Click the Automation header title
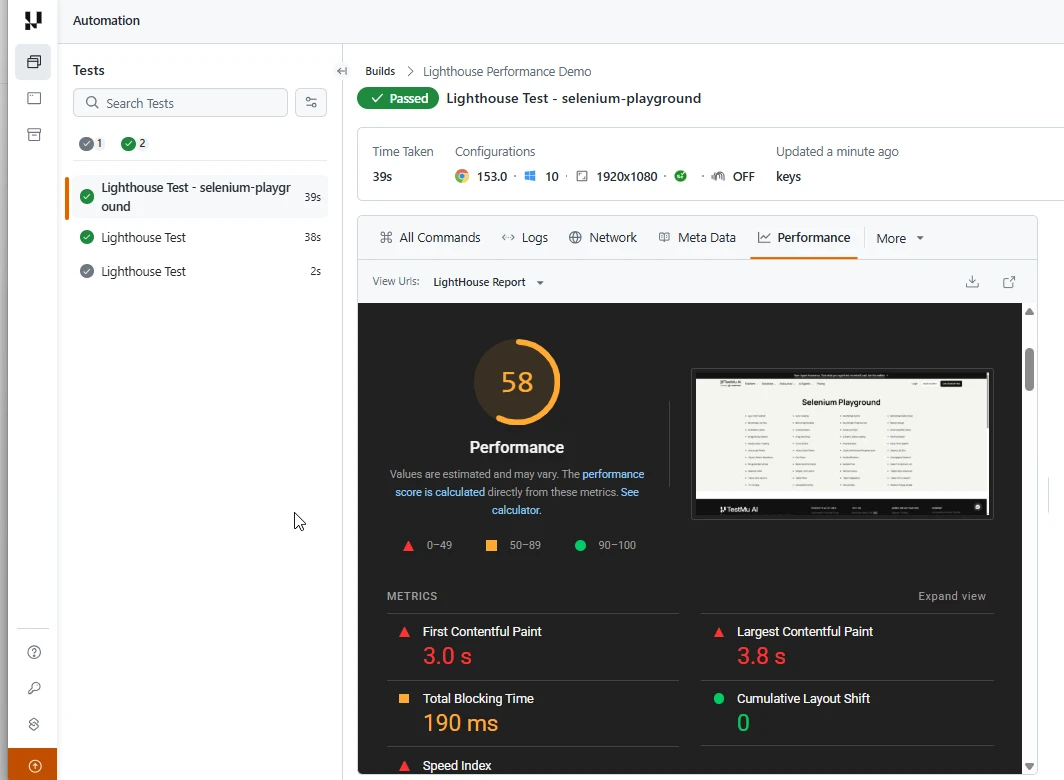This screenshot has height=780, width=1064. tap(107, 20)
